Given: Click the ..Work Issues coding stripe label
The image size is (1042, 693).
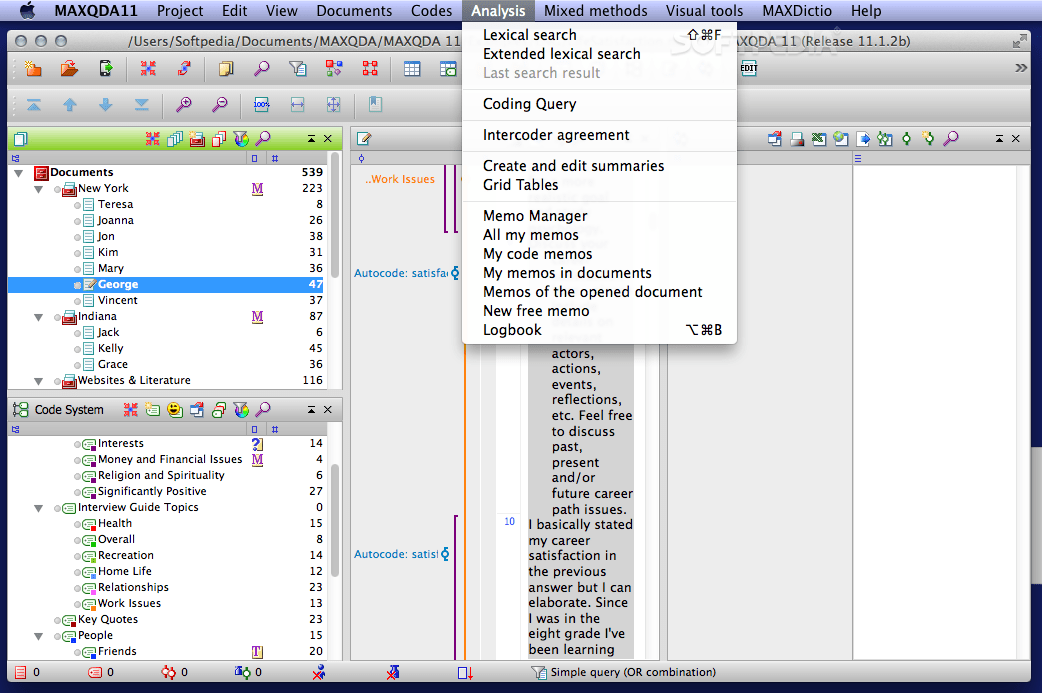Looking at the screenshot, I should 400,179.
